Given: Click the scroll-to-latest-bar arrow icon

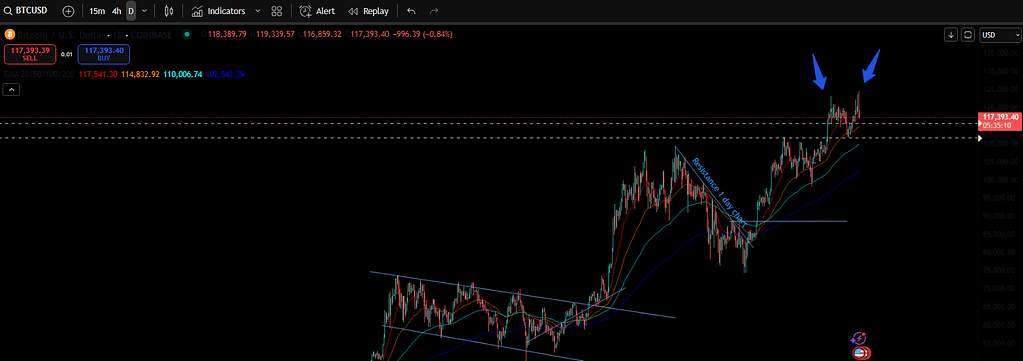Looking at the screenshot, I should pos(951,35).
